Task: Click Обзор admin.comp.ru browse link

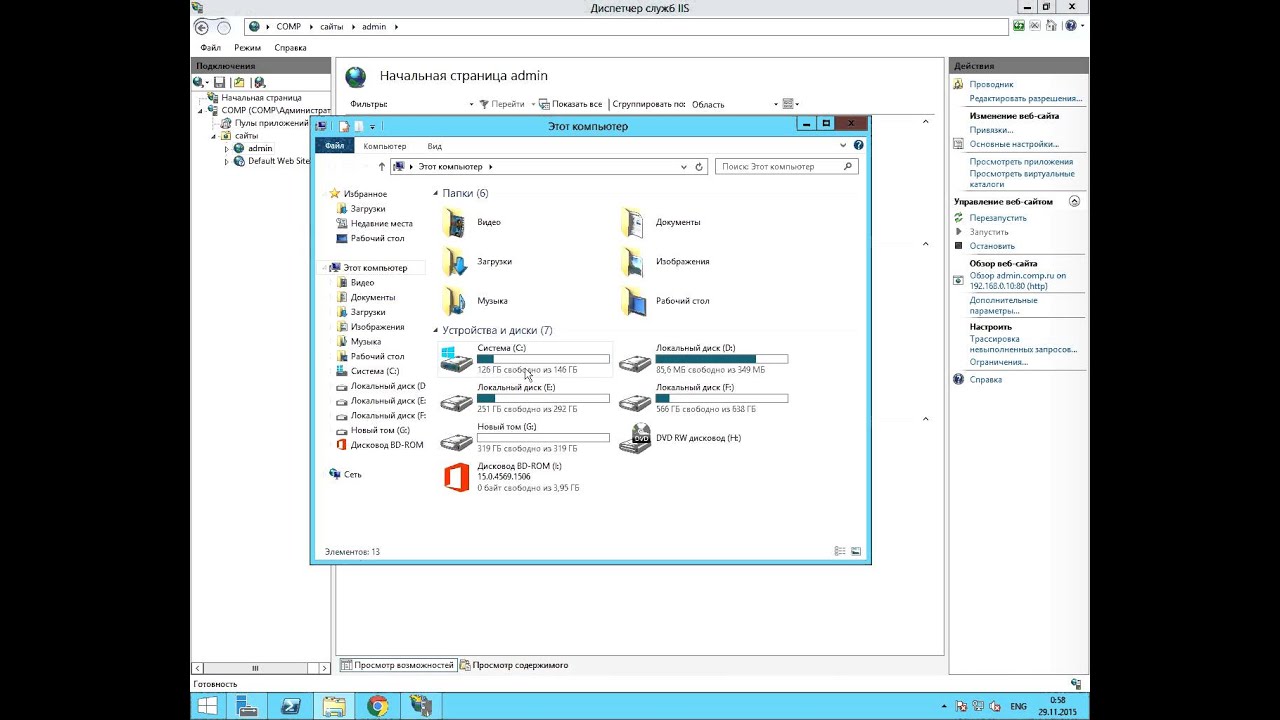Action: 1018,281
